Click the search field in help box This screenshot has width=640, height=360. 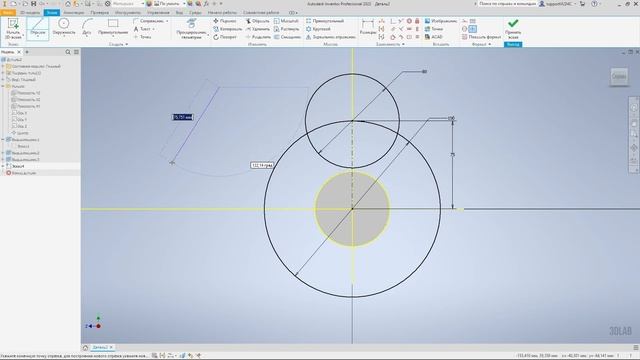point(507,4)
